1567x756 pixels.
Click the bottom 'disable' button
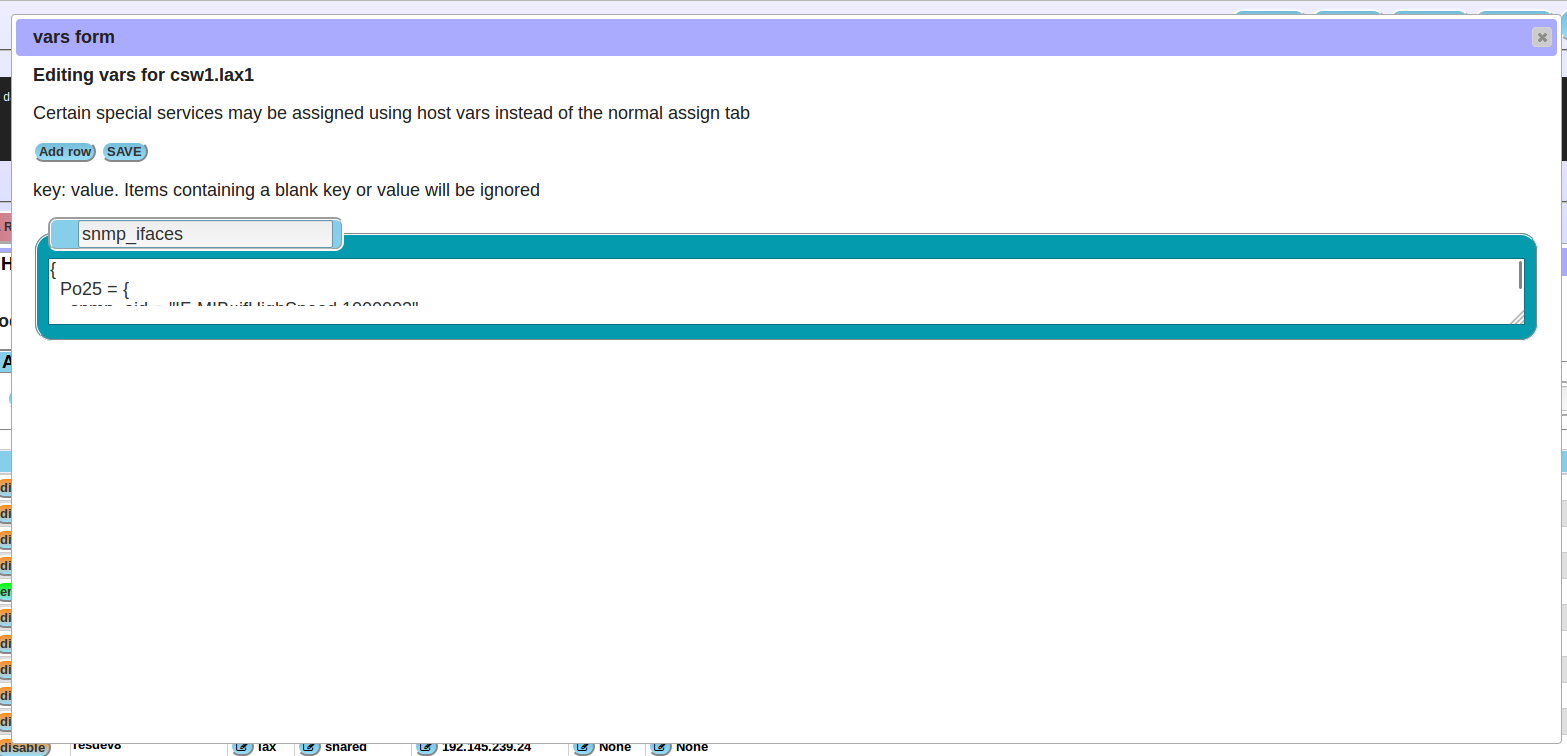23,748
